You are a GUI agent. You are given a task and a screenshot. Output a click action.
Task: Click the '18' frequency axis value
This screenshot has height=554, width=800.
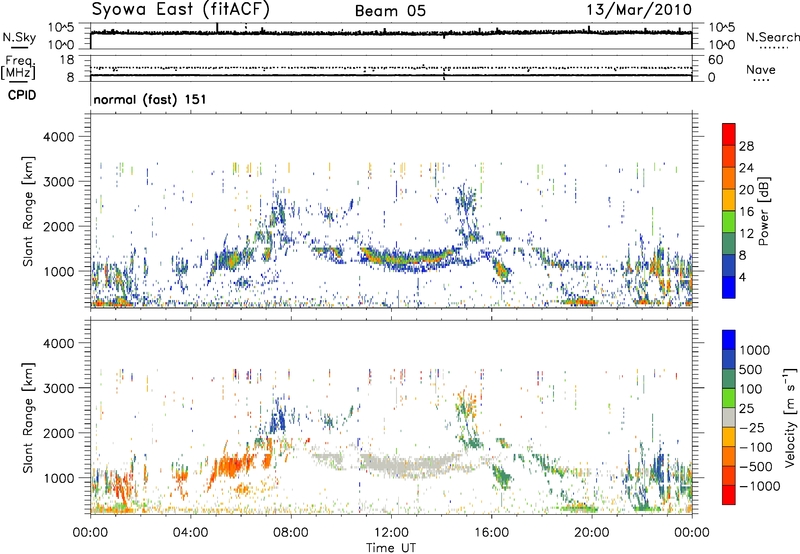click(67, 60)
